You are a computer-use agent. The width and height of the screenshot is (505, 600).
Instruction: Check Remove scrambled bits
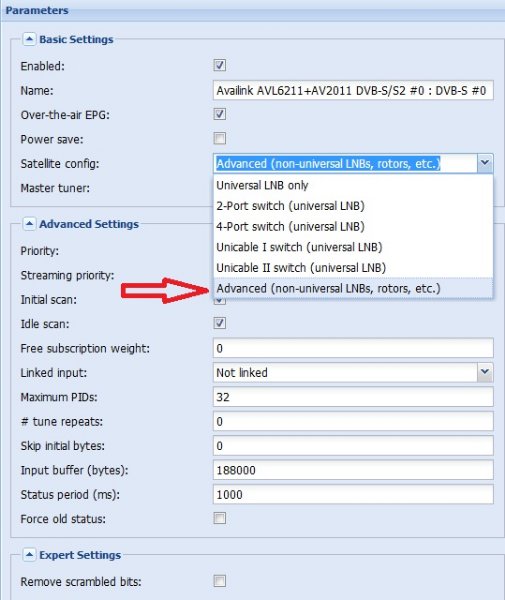pos(220,581)
